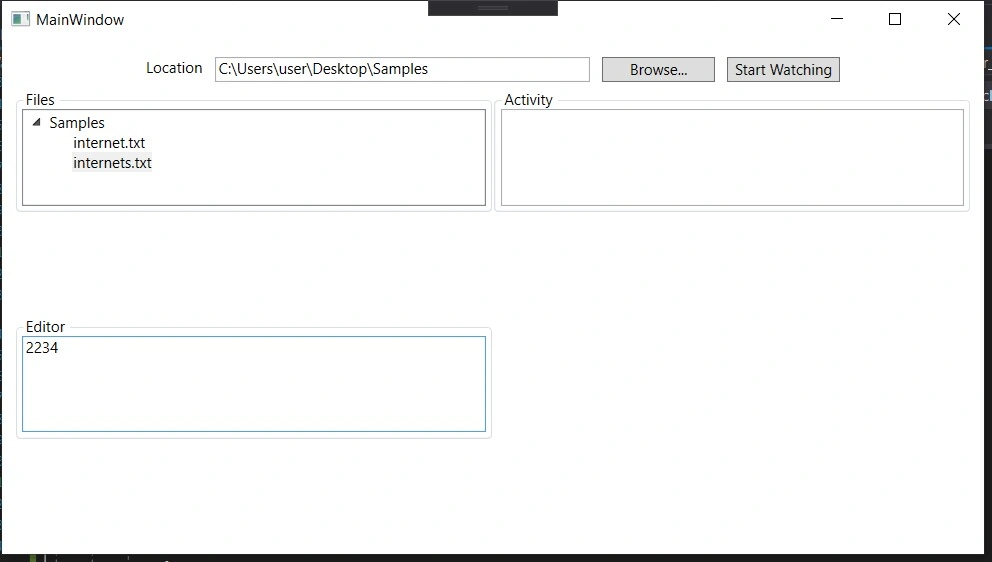The image size is (992, 562).
Task: Select the Samples folder in Files
Action: click(x=77, y=123)
